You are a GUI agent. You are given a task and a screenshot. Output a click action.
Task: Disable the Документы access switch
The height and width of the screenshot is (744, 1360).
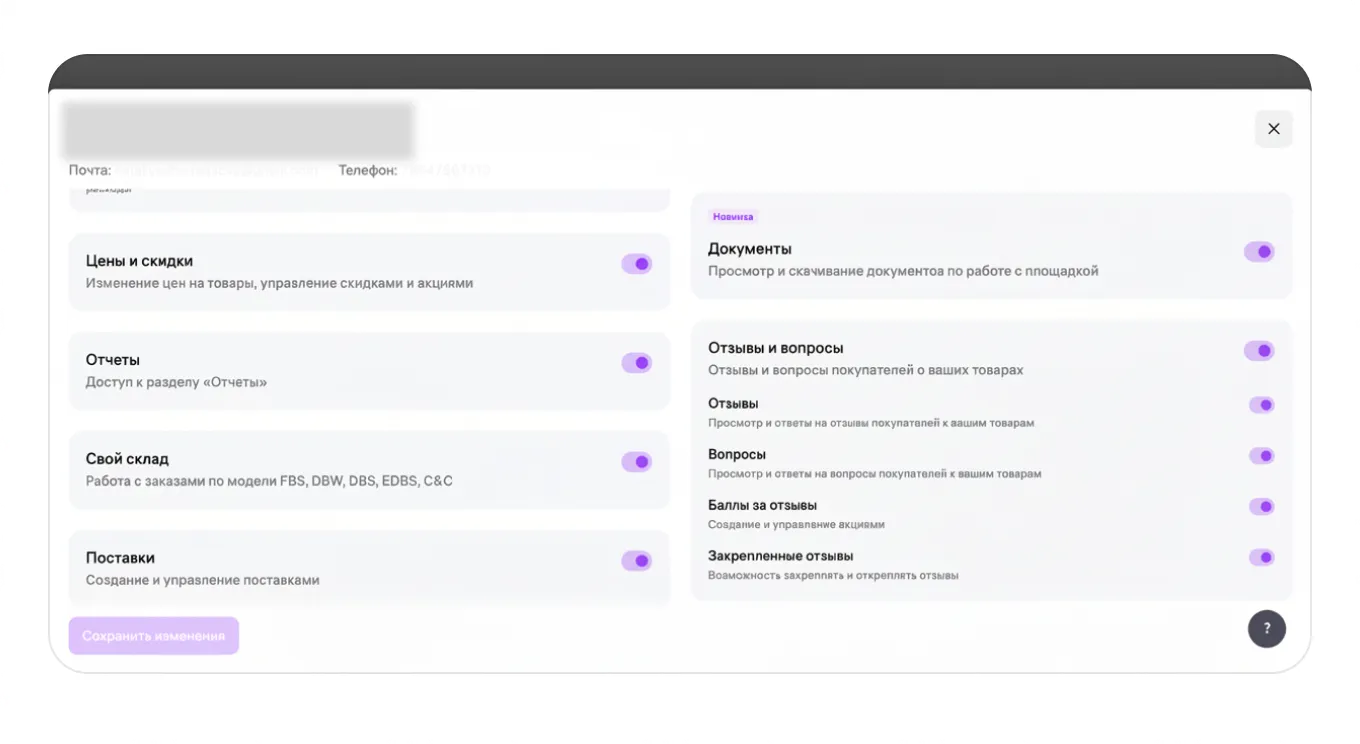[x=1258, y=252]
